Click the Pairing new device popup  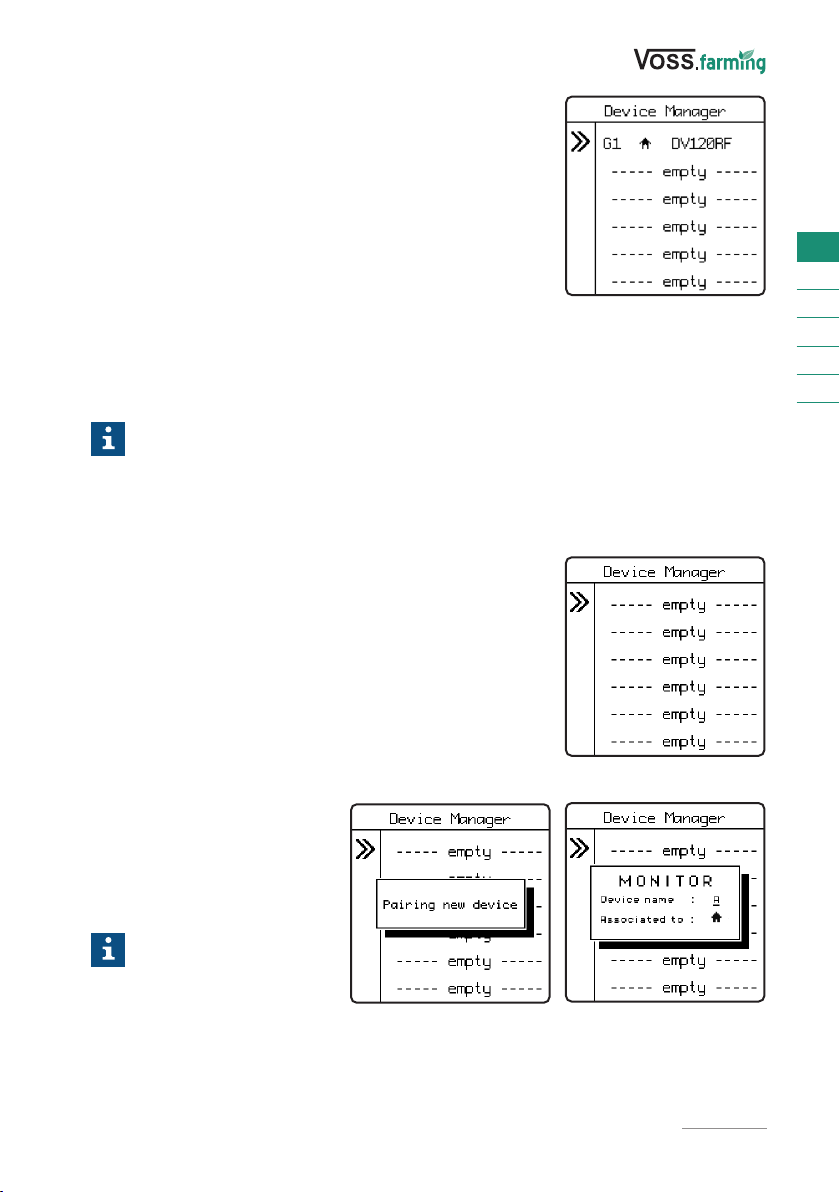(451, 904)
